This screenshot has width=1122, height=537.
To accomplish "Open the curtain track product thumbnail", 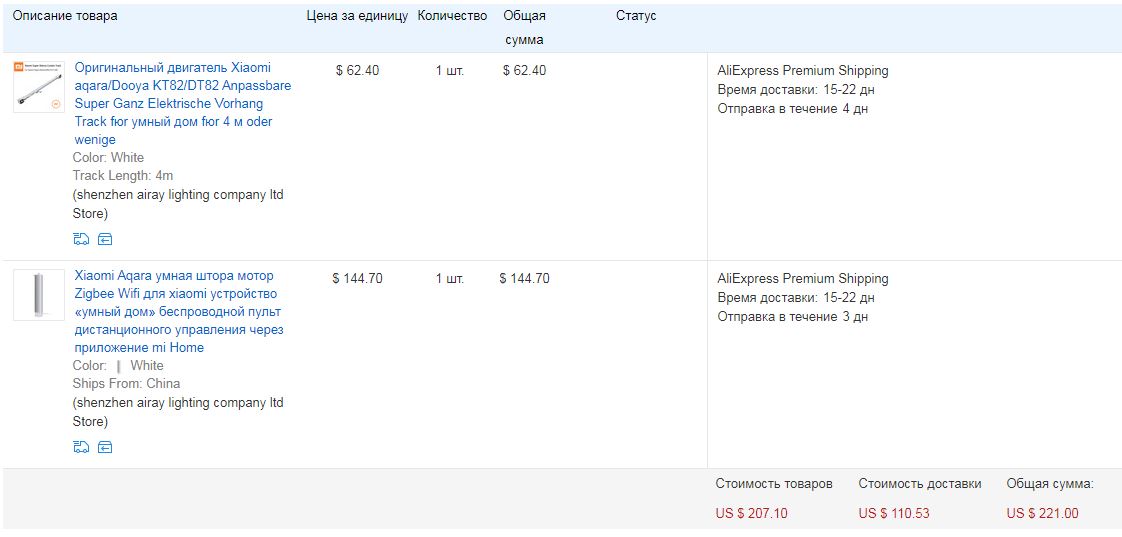I will 39,87.
